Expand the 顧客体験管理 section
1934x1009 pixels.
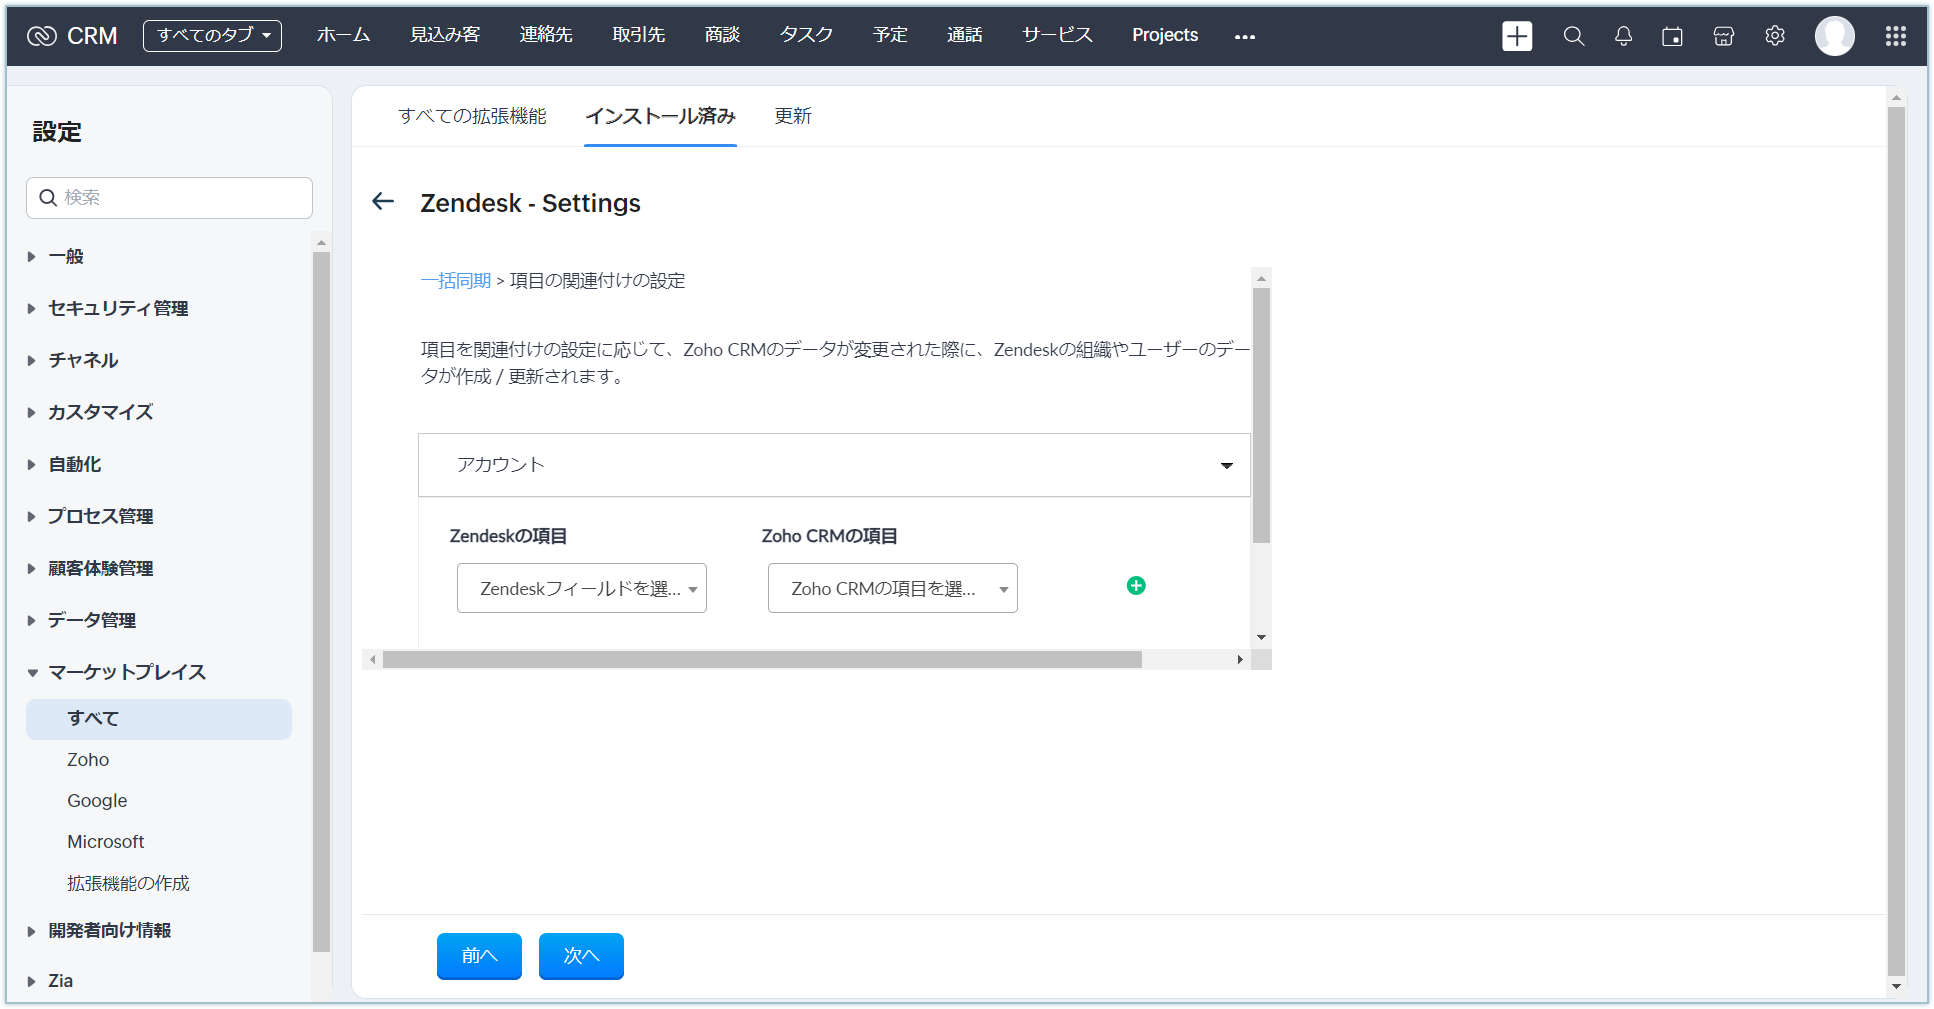point(100,568)
